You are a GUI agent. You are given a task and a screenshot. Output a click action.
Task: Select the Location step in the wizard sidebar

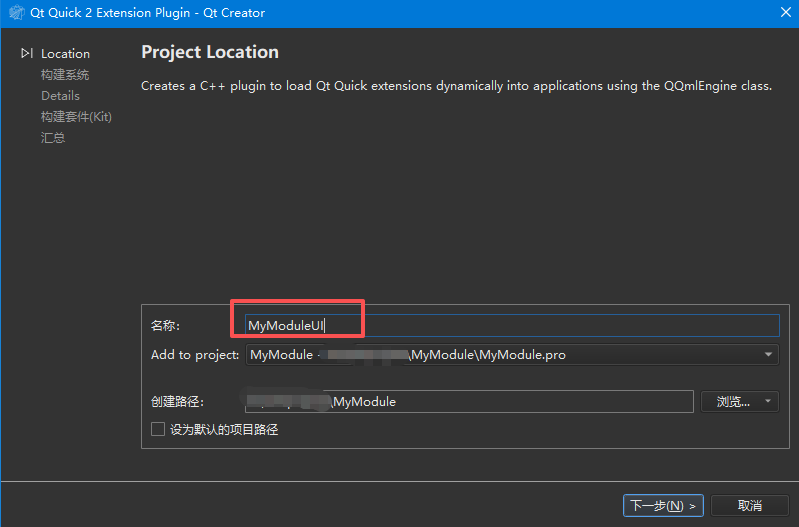(65, 54)
